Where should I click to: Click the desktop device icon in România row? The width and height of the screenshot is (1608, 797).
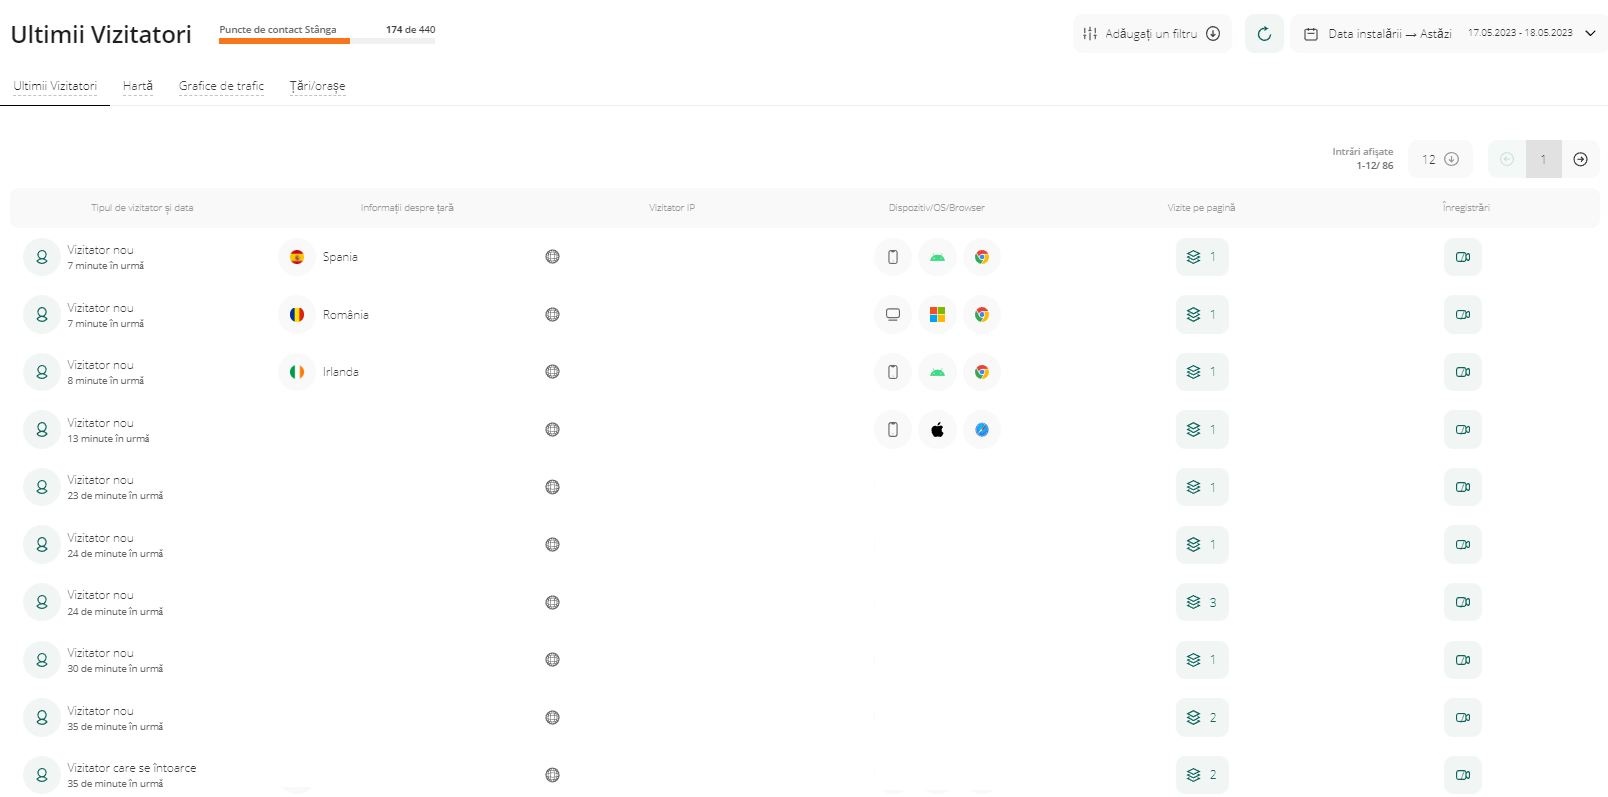pyautogui.click(x=893, y=315)
